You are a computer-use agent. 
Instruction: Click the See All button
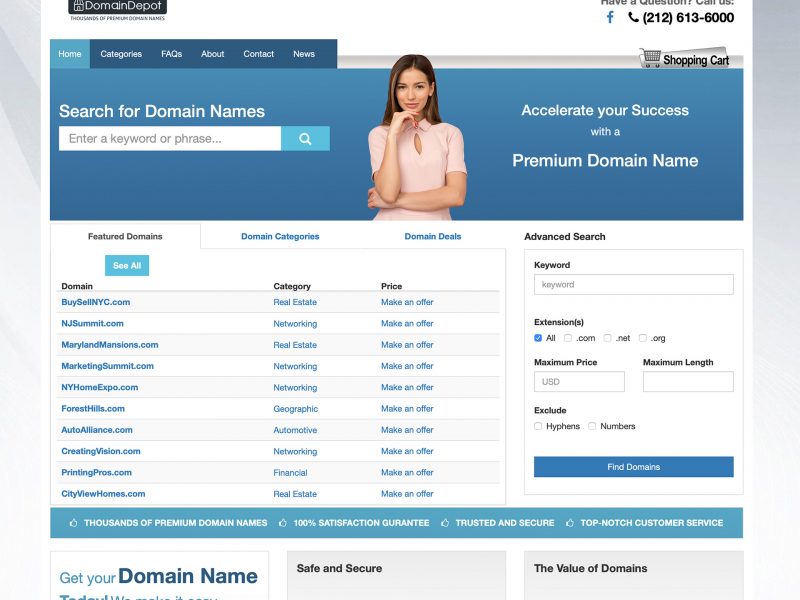point(127,265)
